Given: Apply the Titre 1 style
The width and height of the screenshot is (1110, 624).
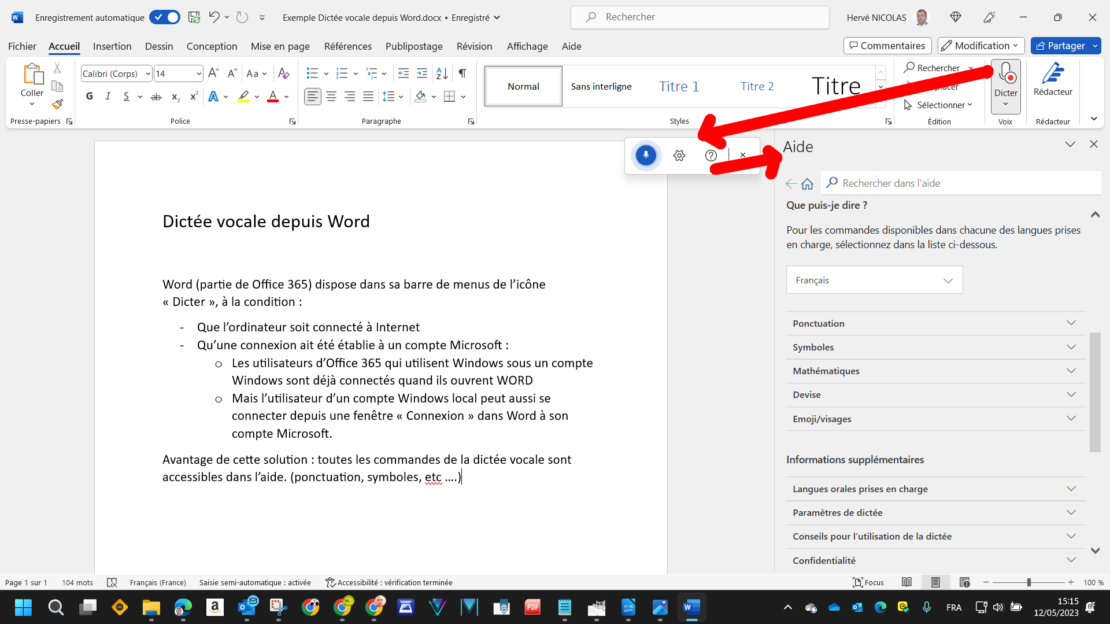Looking at the screenshot, I should [x=679, y=86].
